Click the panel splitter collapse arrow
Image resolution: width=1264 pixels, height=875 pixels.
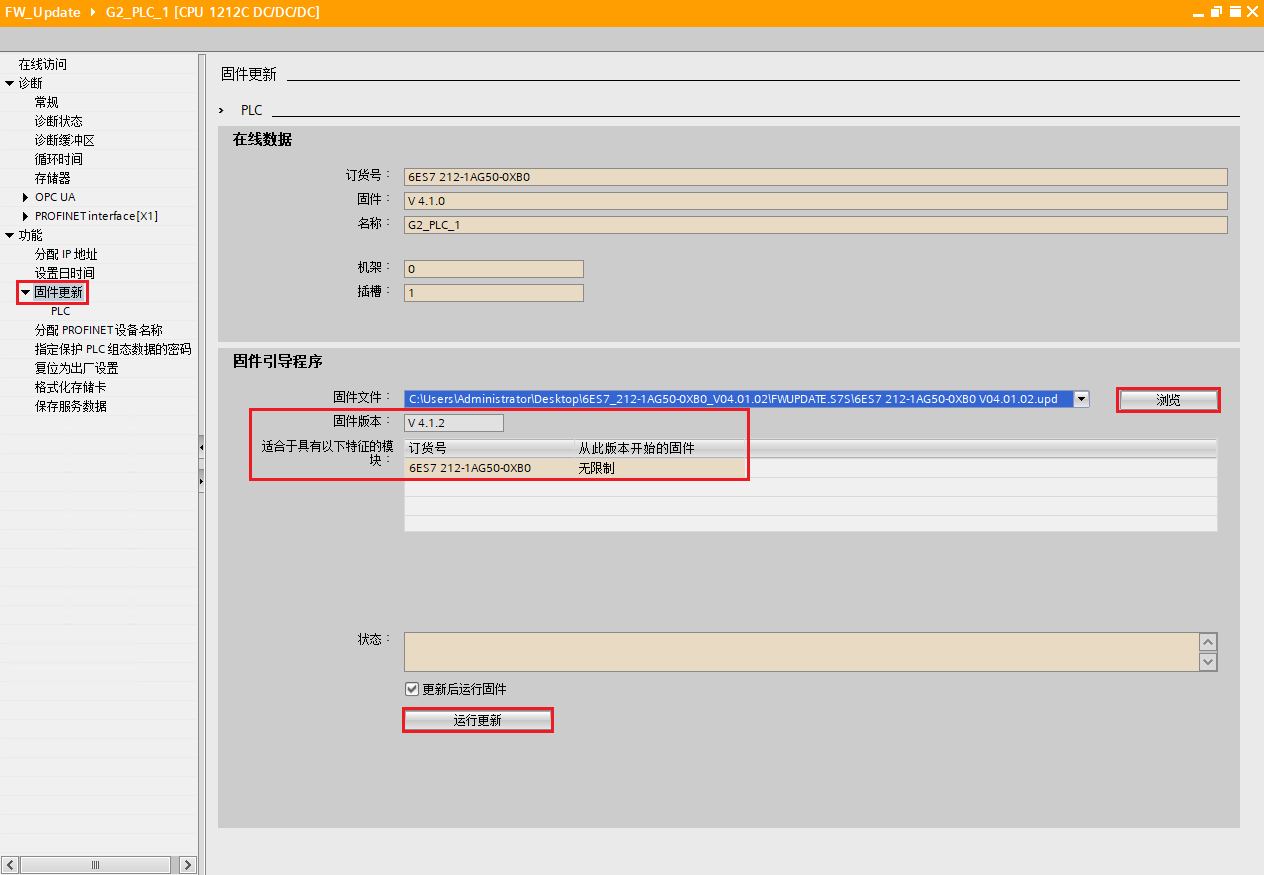point(201,446)
